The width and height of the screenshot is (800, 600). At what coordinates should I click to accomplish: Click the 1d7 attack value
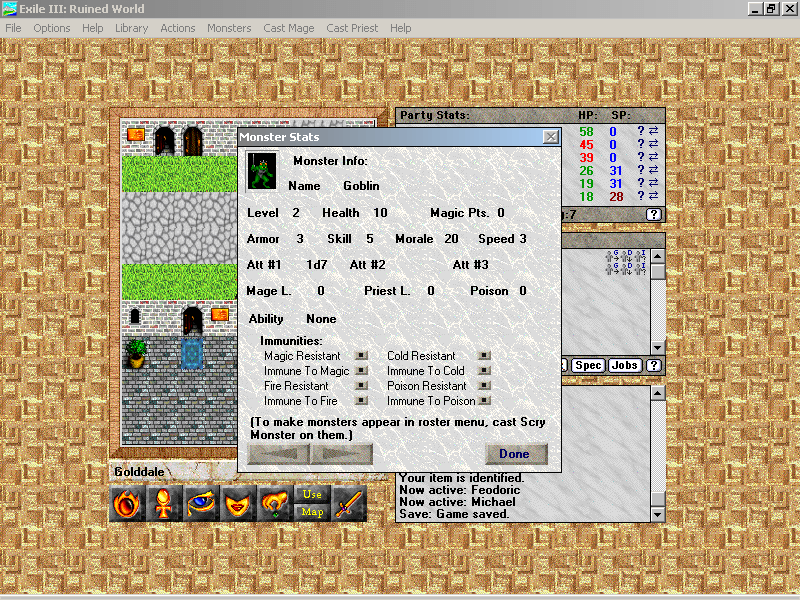click(316, 265)
